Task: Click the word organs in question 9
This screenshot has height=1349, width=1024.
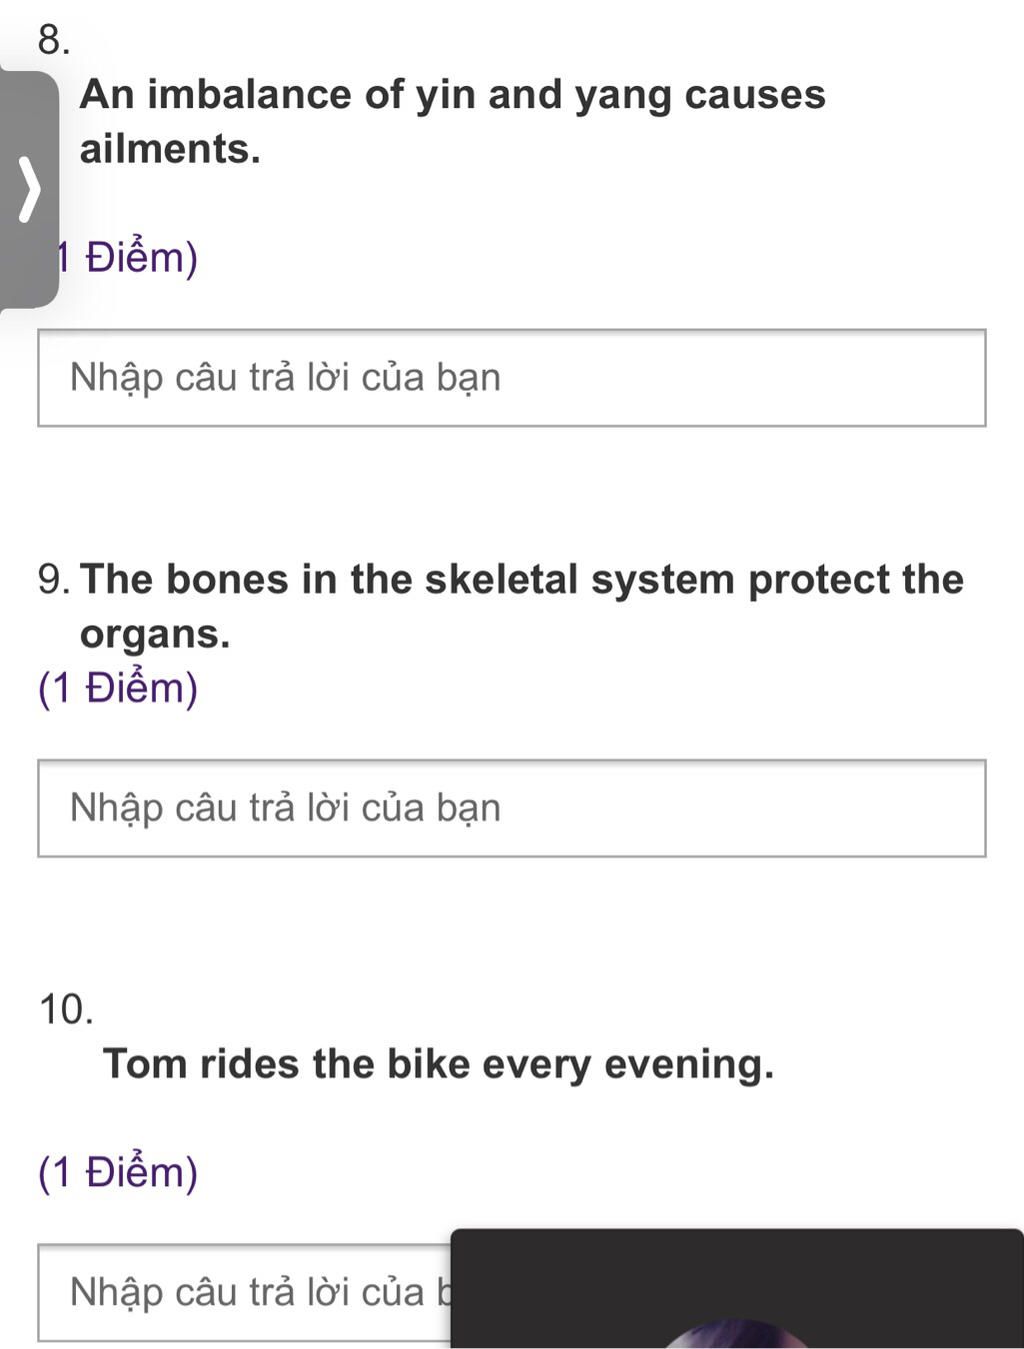Action: [x=155, y=634]
